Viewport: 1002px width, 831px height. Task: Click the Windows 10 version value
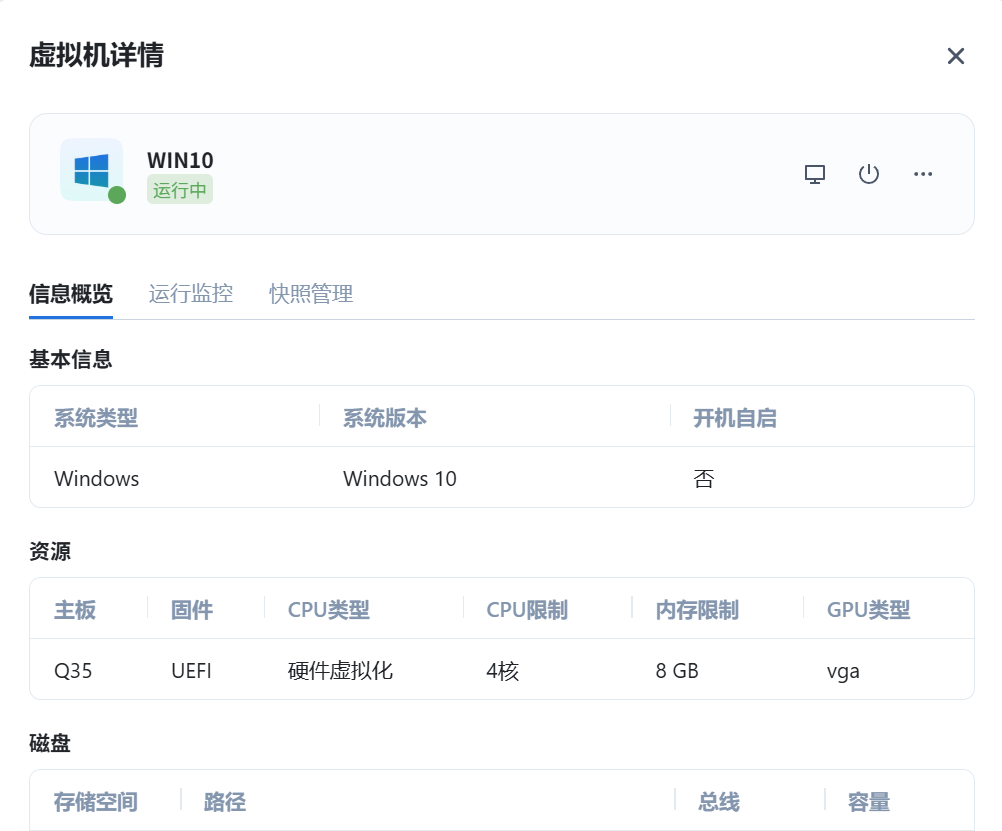tap(400, 479)
